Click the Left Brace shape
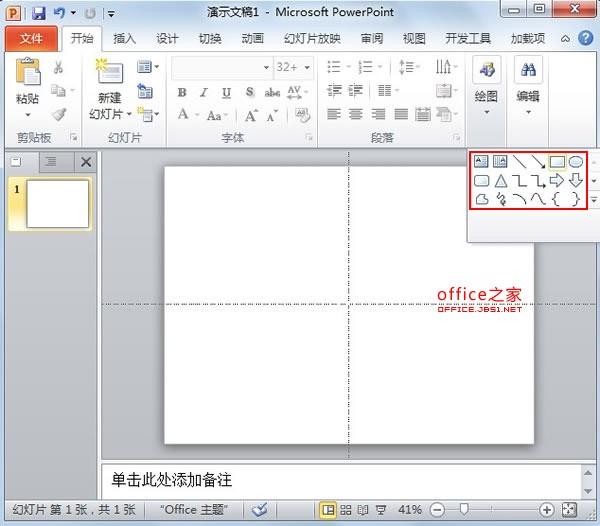The width and height of the screenshot is (600, 526). (x=557, y=199)
